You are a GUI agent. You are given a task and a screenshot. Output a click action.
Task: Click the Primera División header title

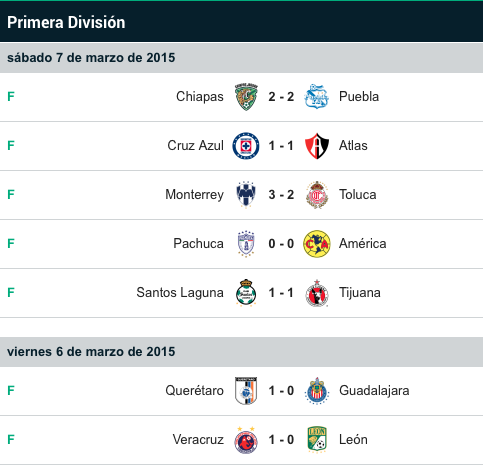66,22
